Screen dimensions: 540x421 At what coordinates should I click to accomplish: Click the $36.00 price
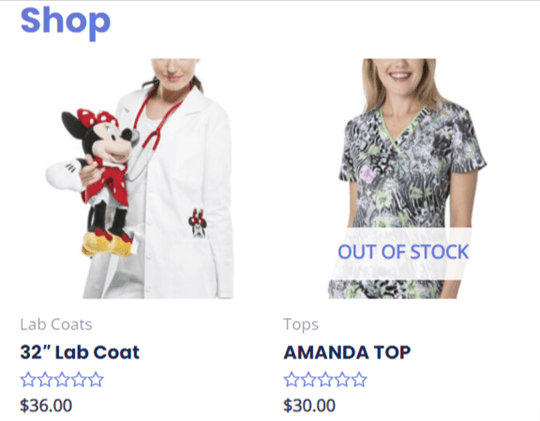click(46, 405)
